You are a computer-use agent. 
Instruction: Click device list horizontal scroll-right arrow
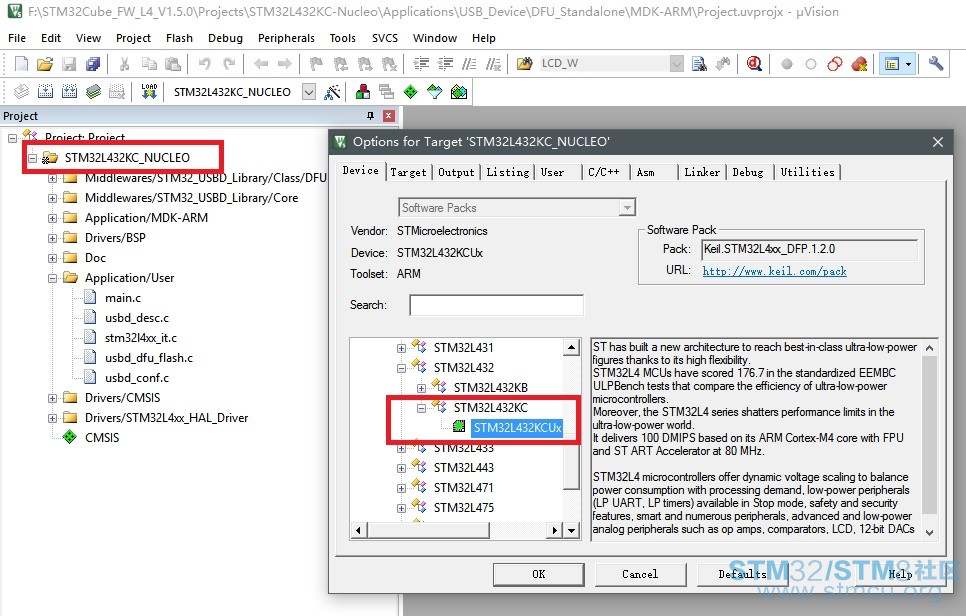click(x=555, y=530)
